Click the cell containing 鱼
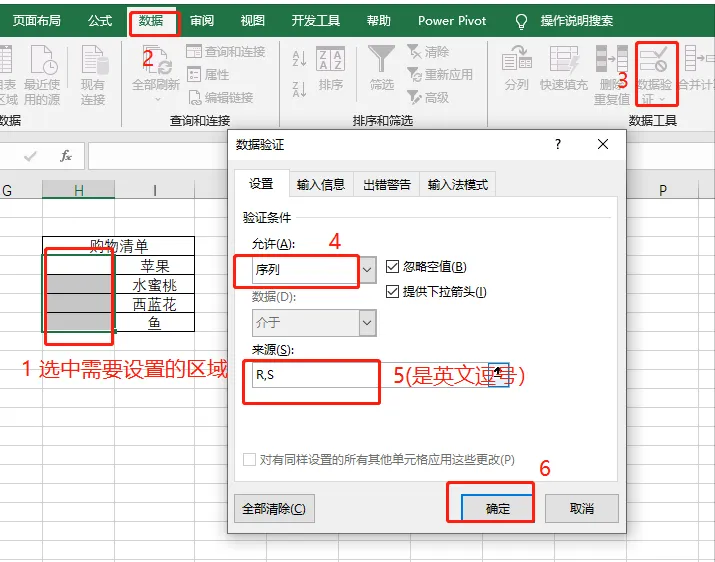The image size is (715, 562). [x=155, y=323]
